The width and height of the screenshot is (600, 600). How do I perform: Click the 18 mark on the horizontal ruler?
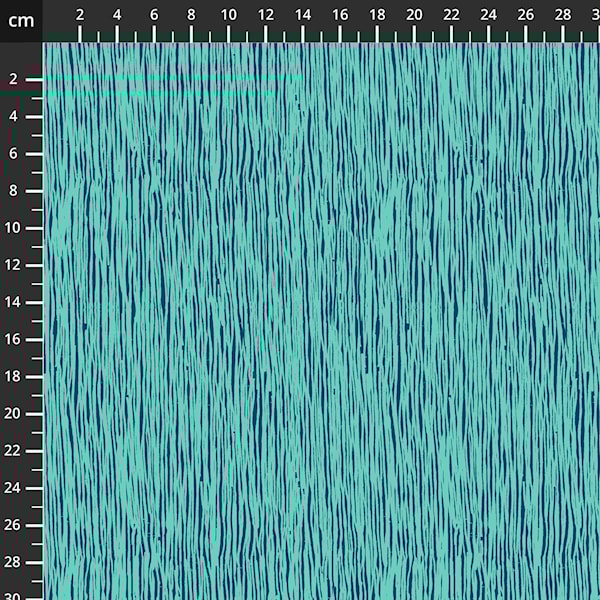377,15
